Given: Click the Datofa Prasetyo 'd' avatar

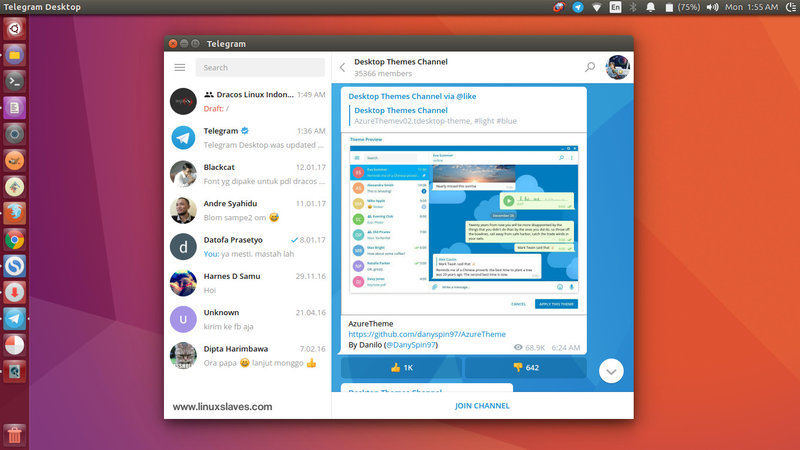Looking at the screenshot, I should [x=183, y=246].
